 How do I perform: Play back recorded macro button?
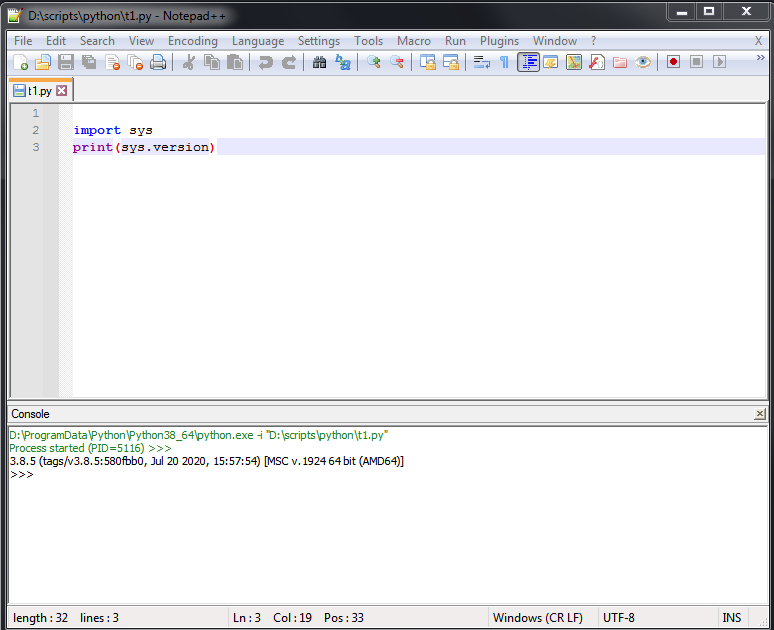(720, 62)
